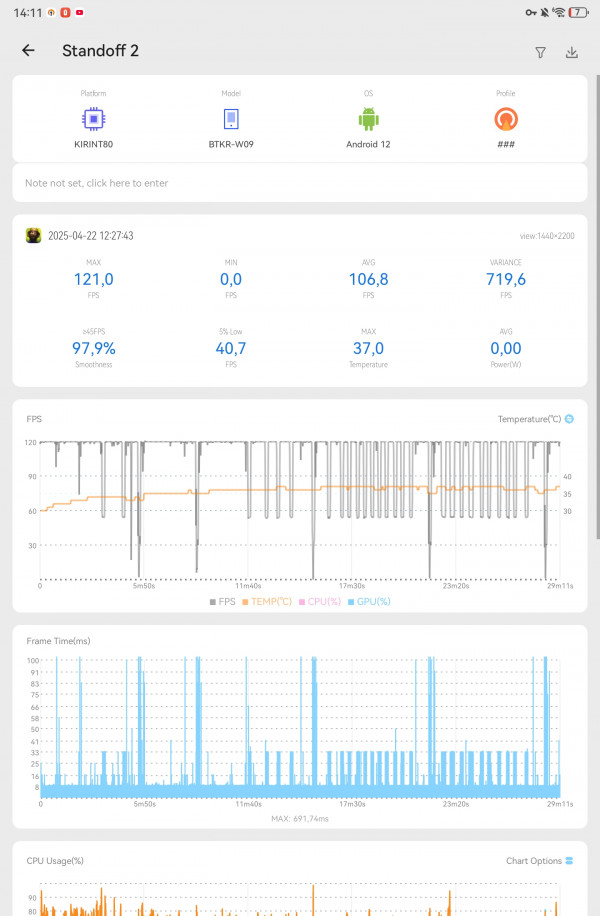Viewport: 600px width, 916px height.
Task: Tap the AVG Power value 0,00
Action: click(506, 348)
